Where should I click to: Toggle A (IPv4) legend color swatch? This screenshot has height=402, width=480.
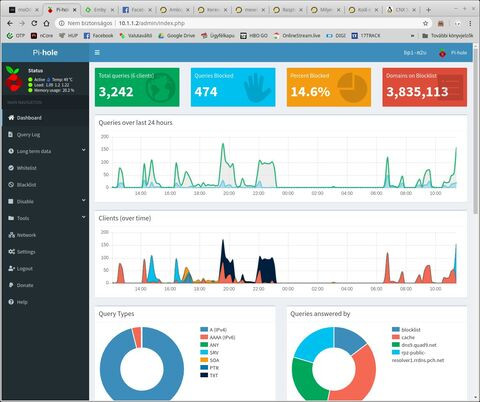(x=204, y=329)
